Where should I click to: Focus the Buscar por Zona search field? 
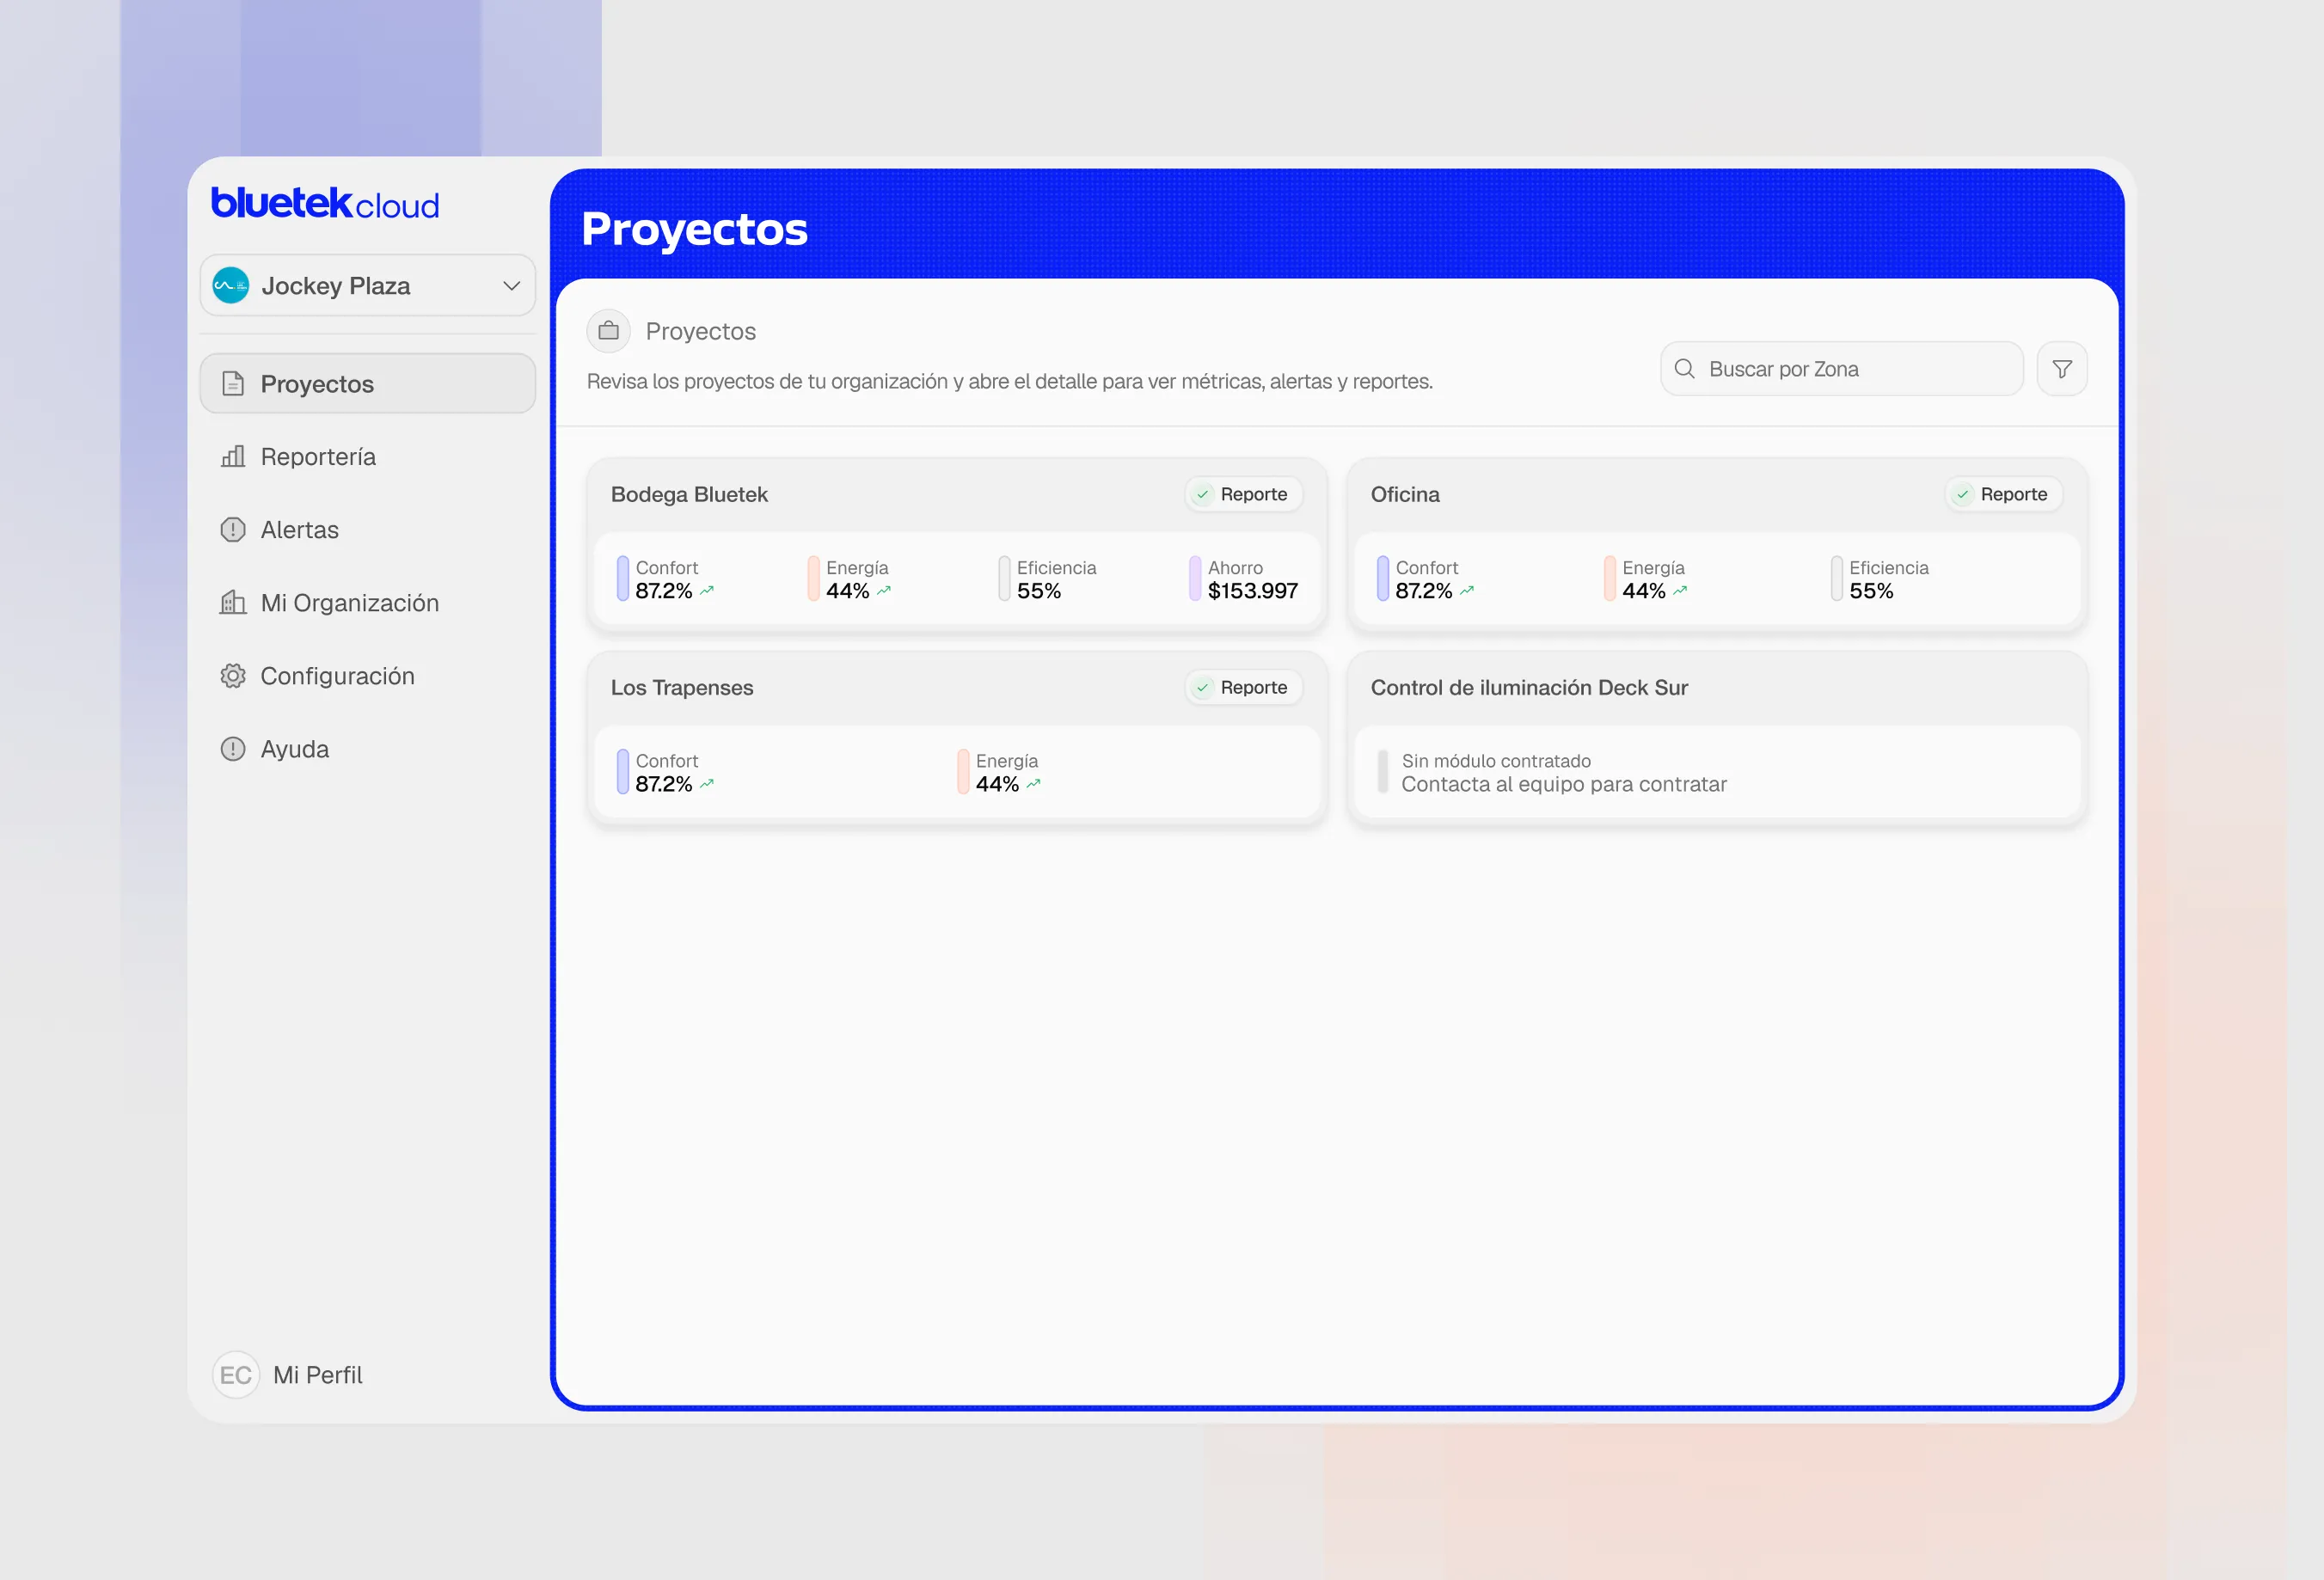(x=1841, y=369)
